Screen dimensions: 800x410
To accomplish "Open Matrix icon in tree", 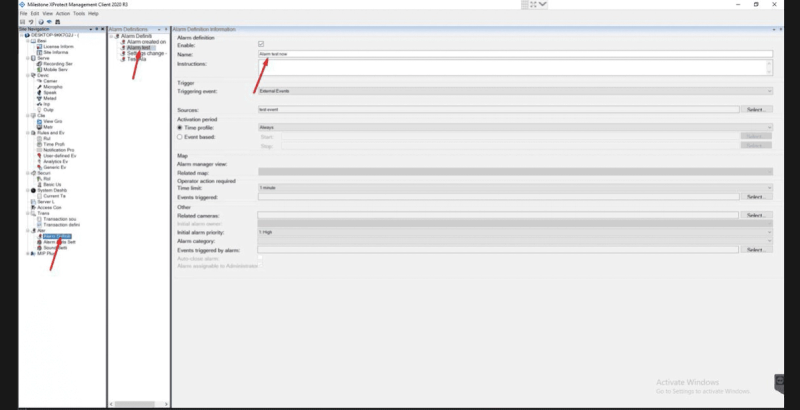I will coord(39,127).
